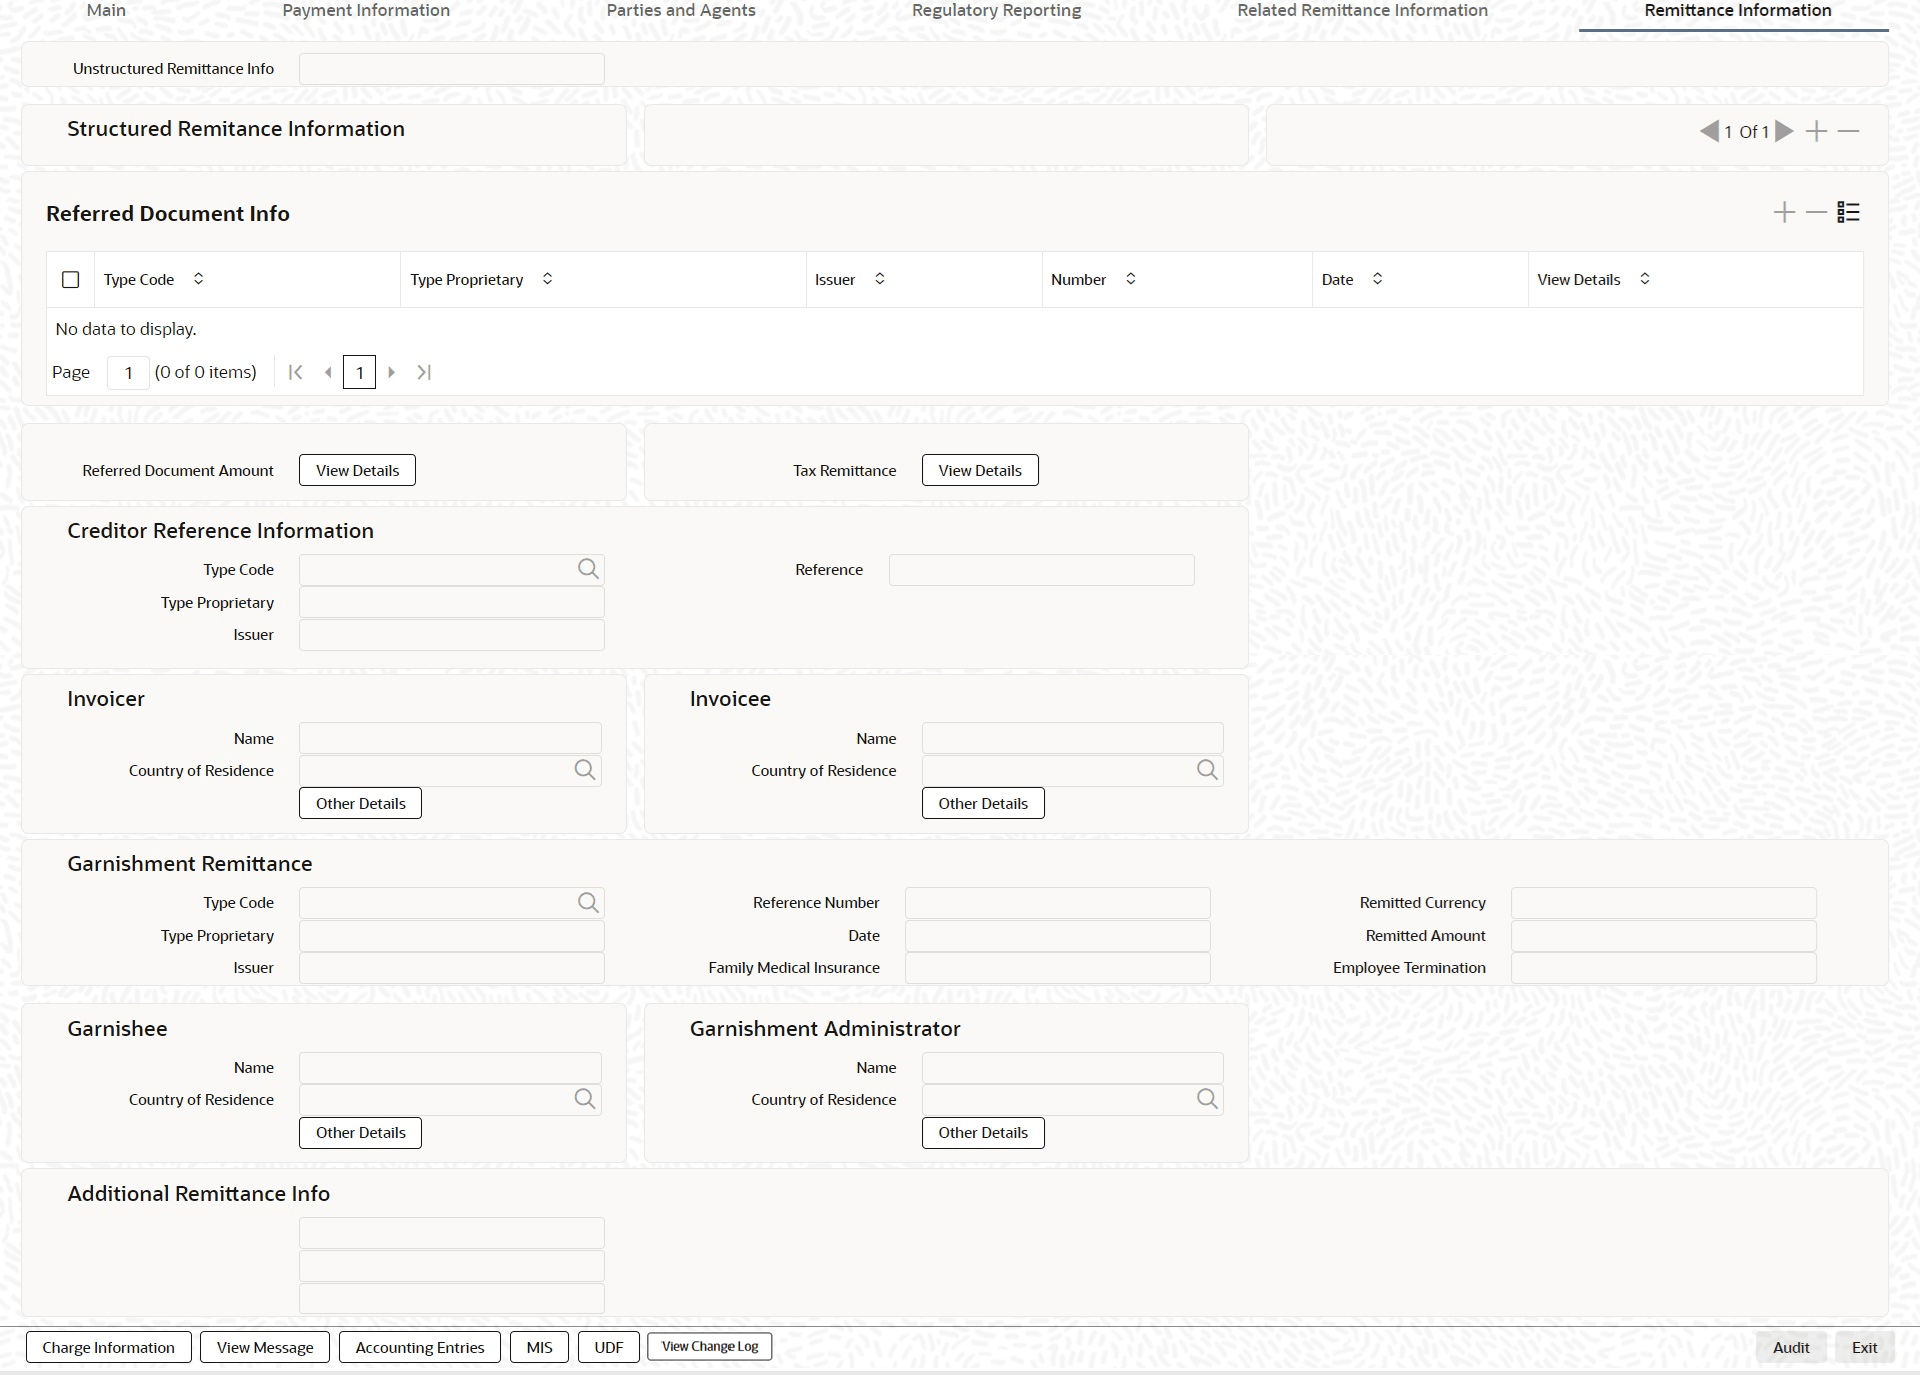
Task: Switch to Parties and Agents tab
Action: (681, 11)
